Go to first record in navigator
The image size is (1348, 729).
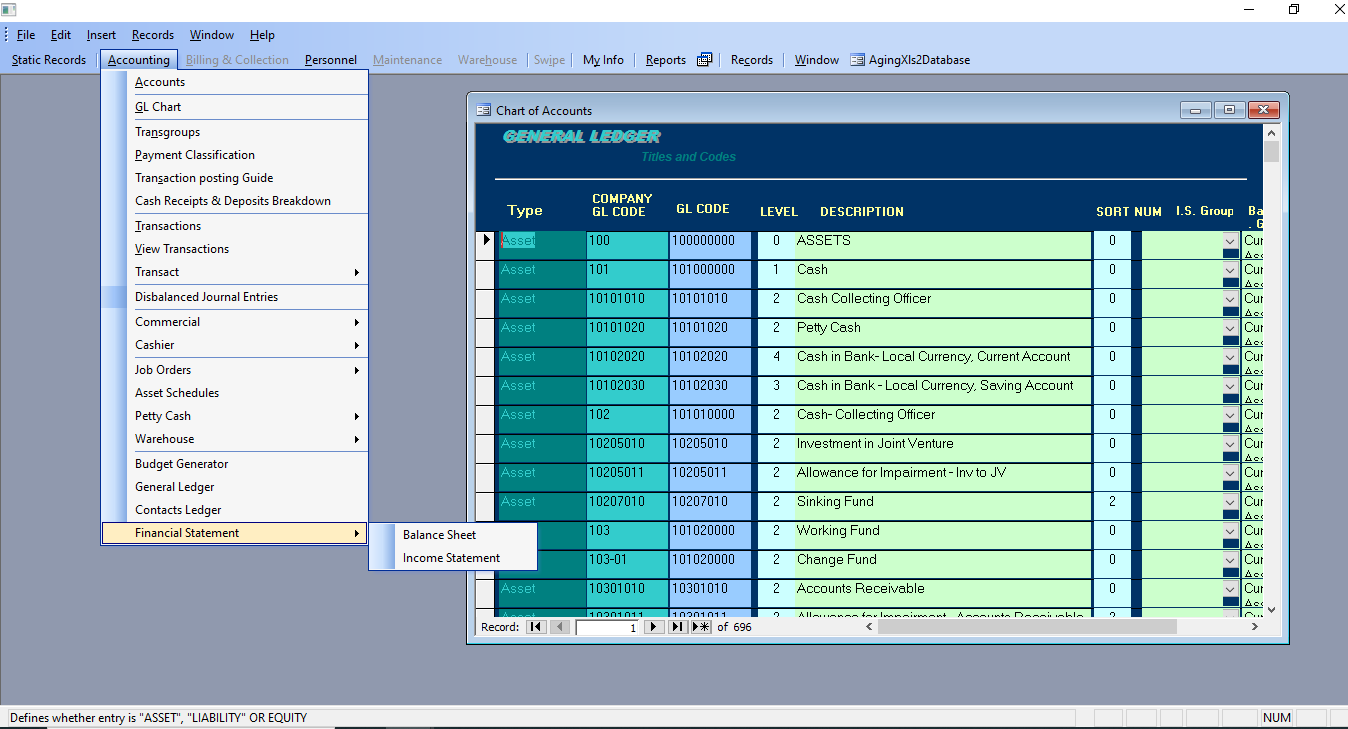536,627
